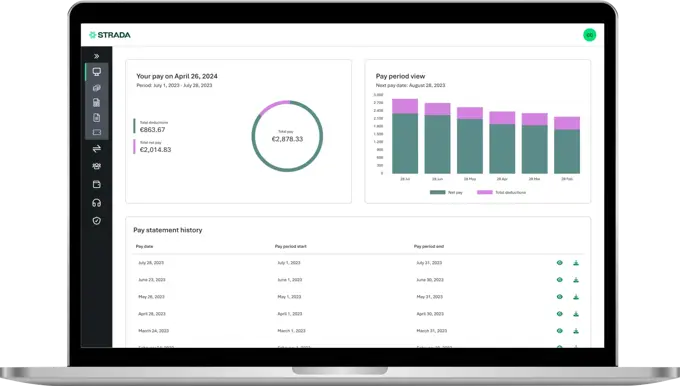This screenshot has width=680, height=386.
Task: Click the 'Your pay on April 26, 2024' heading
Action: pyautogui.click(x=177, y=76)
